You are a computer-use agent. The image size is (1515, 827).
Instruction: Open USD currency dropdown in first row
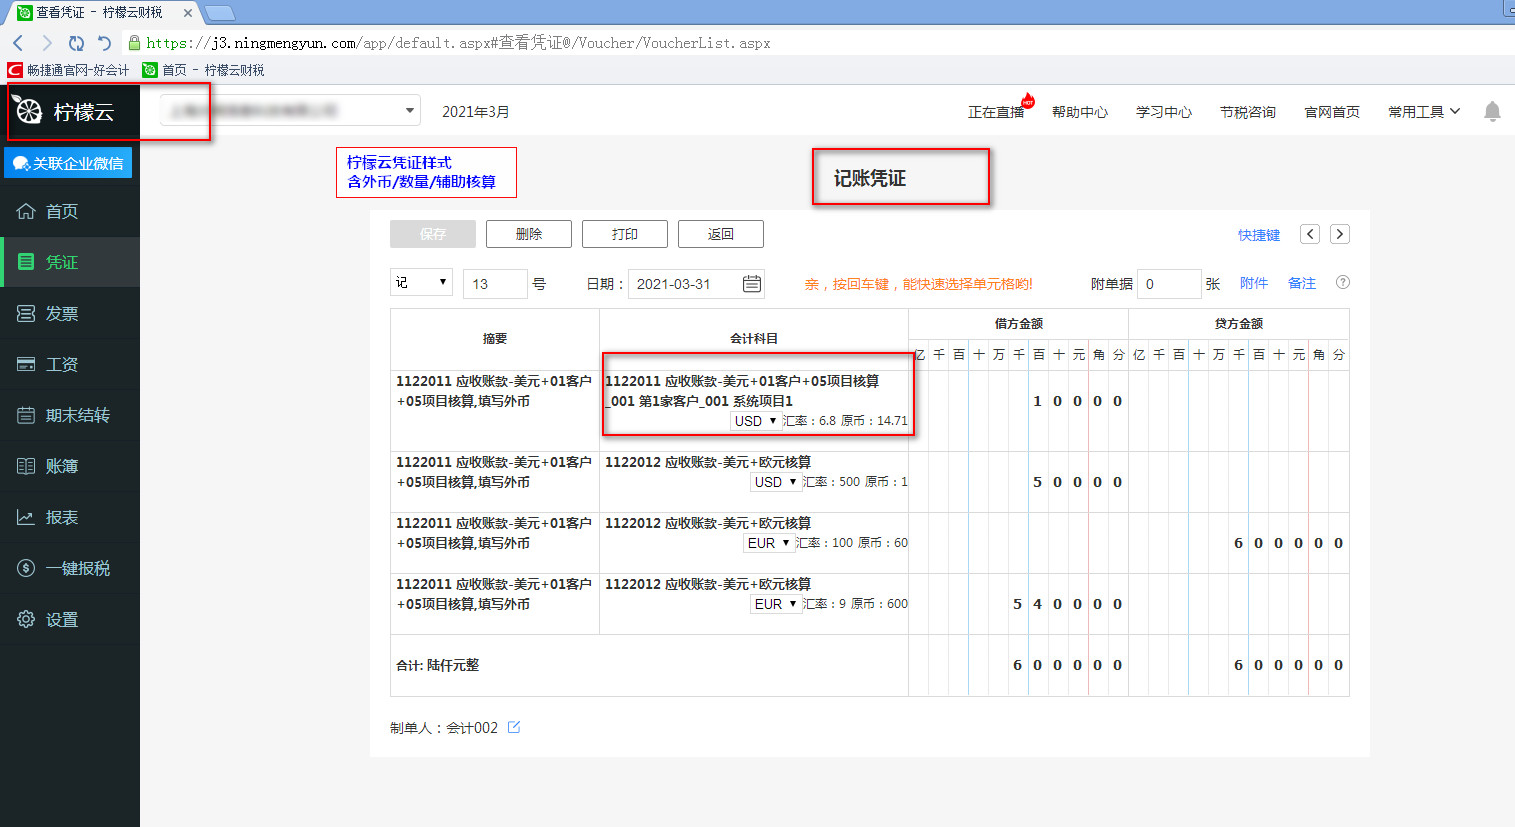[x=756, y=421]
